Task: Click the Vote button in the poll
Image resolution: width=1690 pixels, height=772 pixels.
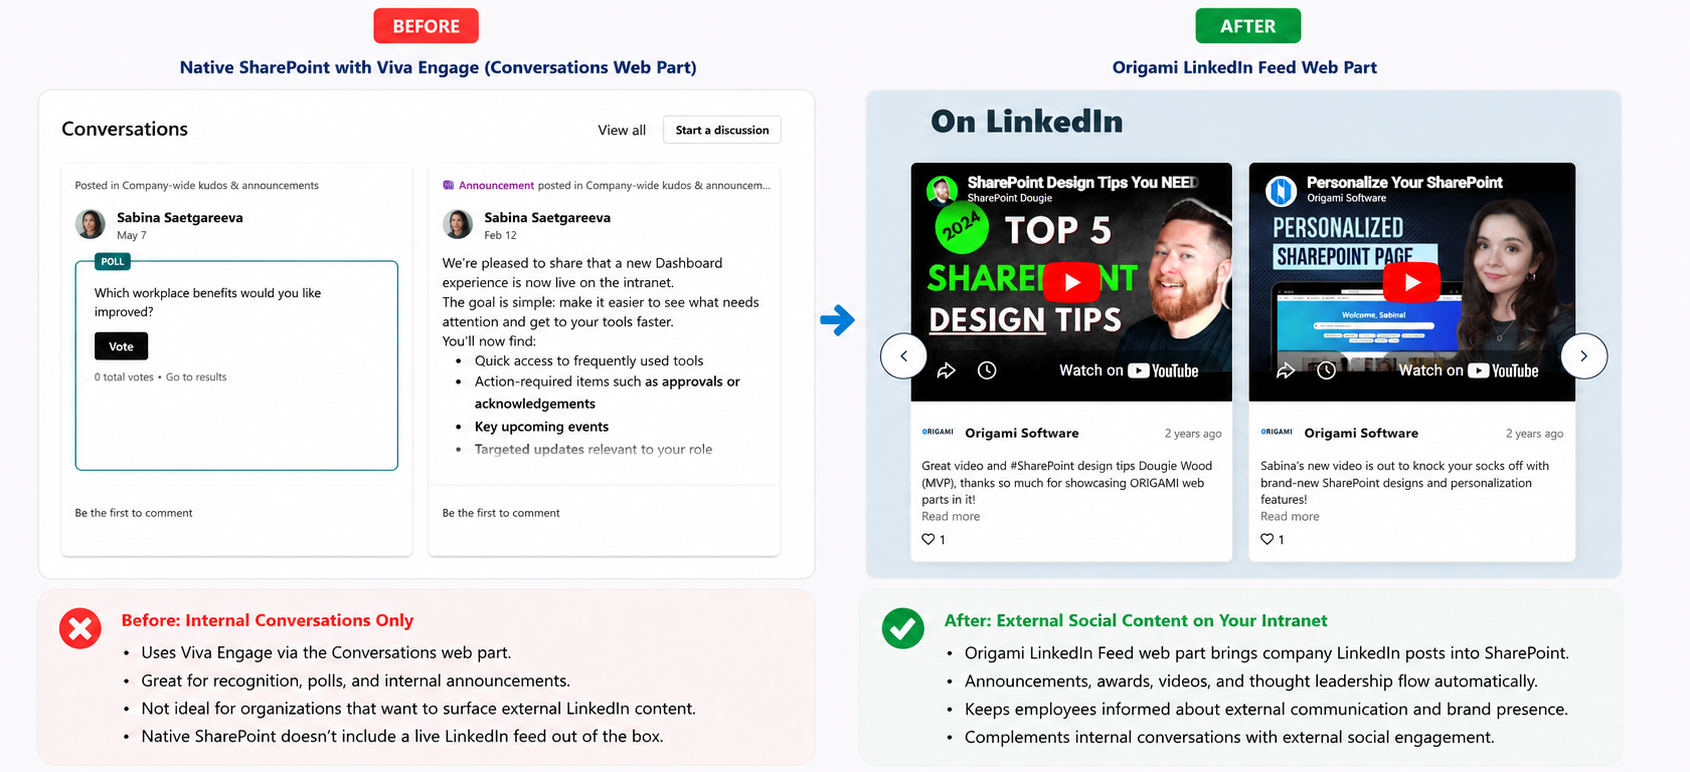Action: 121,346
